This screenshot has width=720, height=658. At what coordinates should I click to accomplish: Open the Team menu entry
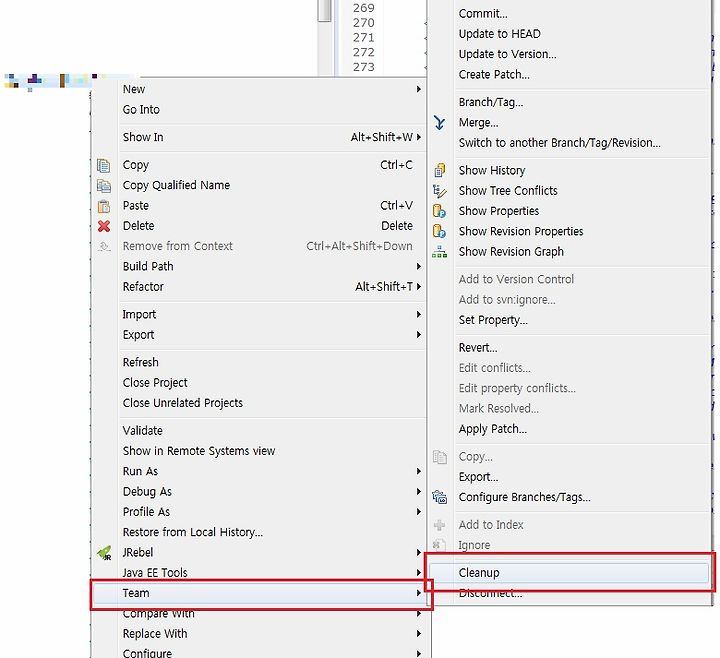(x=260, y=593)
